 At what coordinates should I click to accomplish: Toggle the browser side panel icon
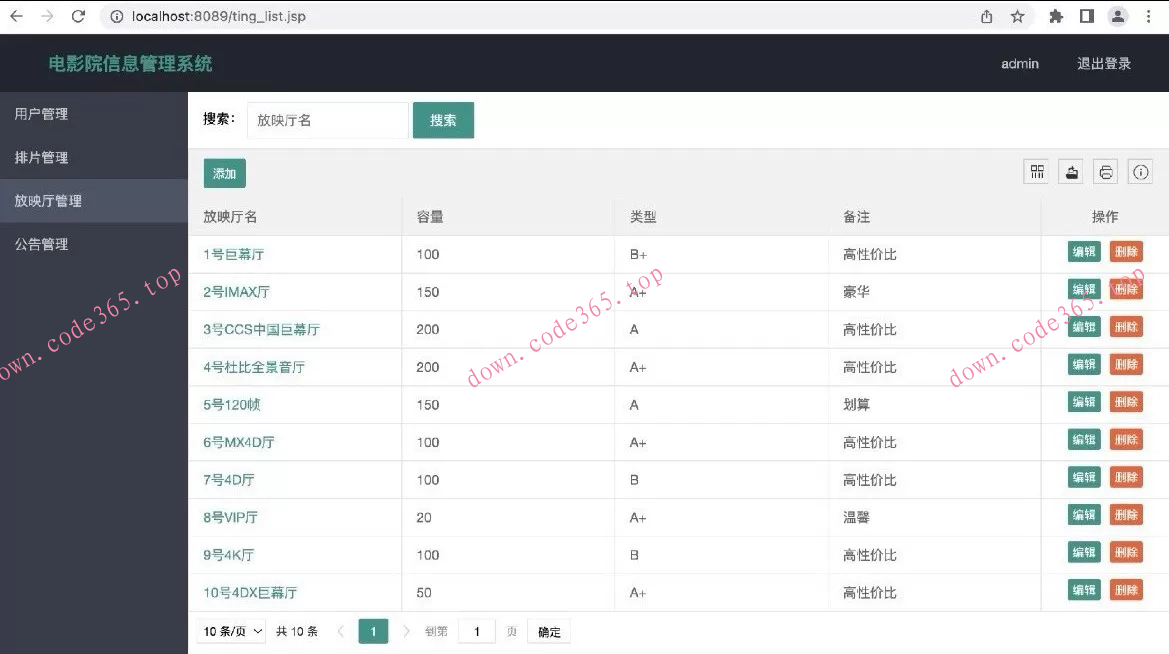point(1086,16)
